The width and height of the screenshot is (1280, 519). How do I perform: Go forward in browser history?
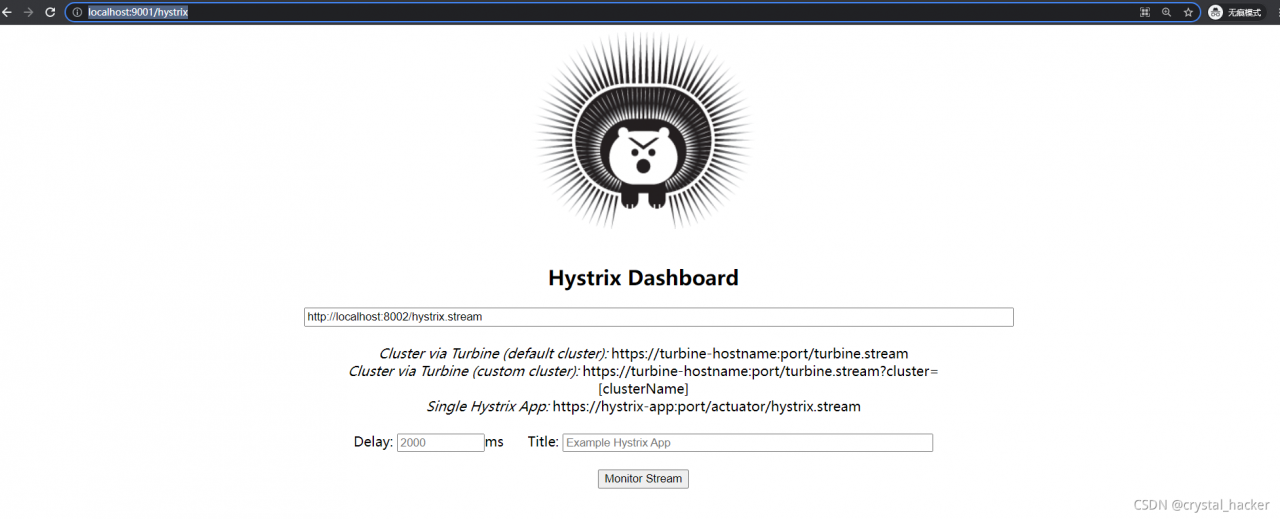point(29,12)
